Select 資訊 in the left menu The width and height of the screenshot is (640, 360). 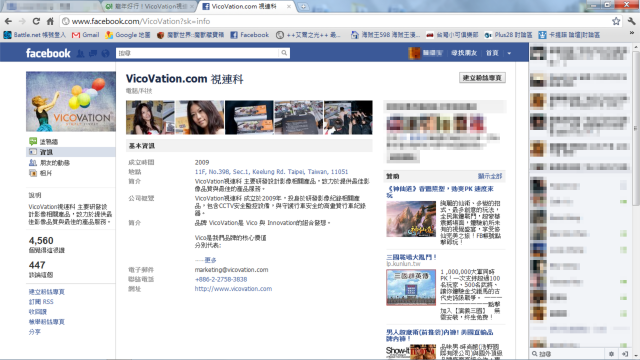71,152
